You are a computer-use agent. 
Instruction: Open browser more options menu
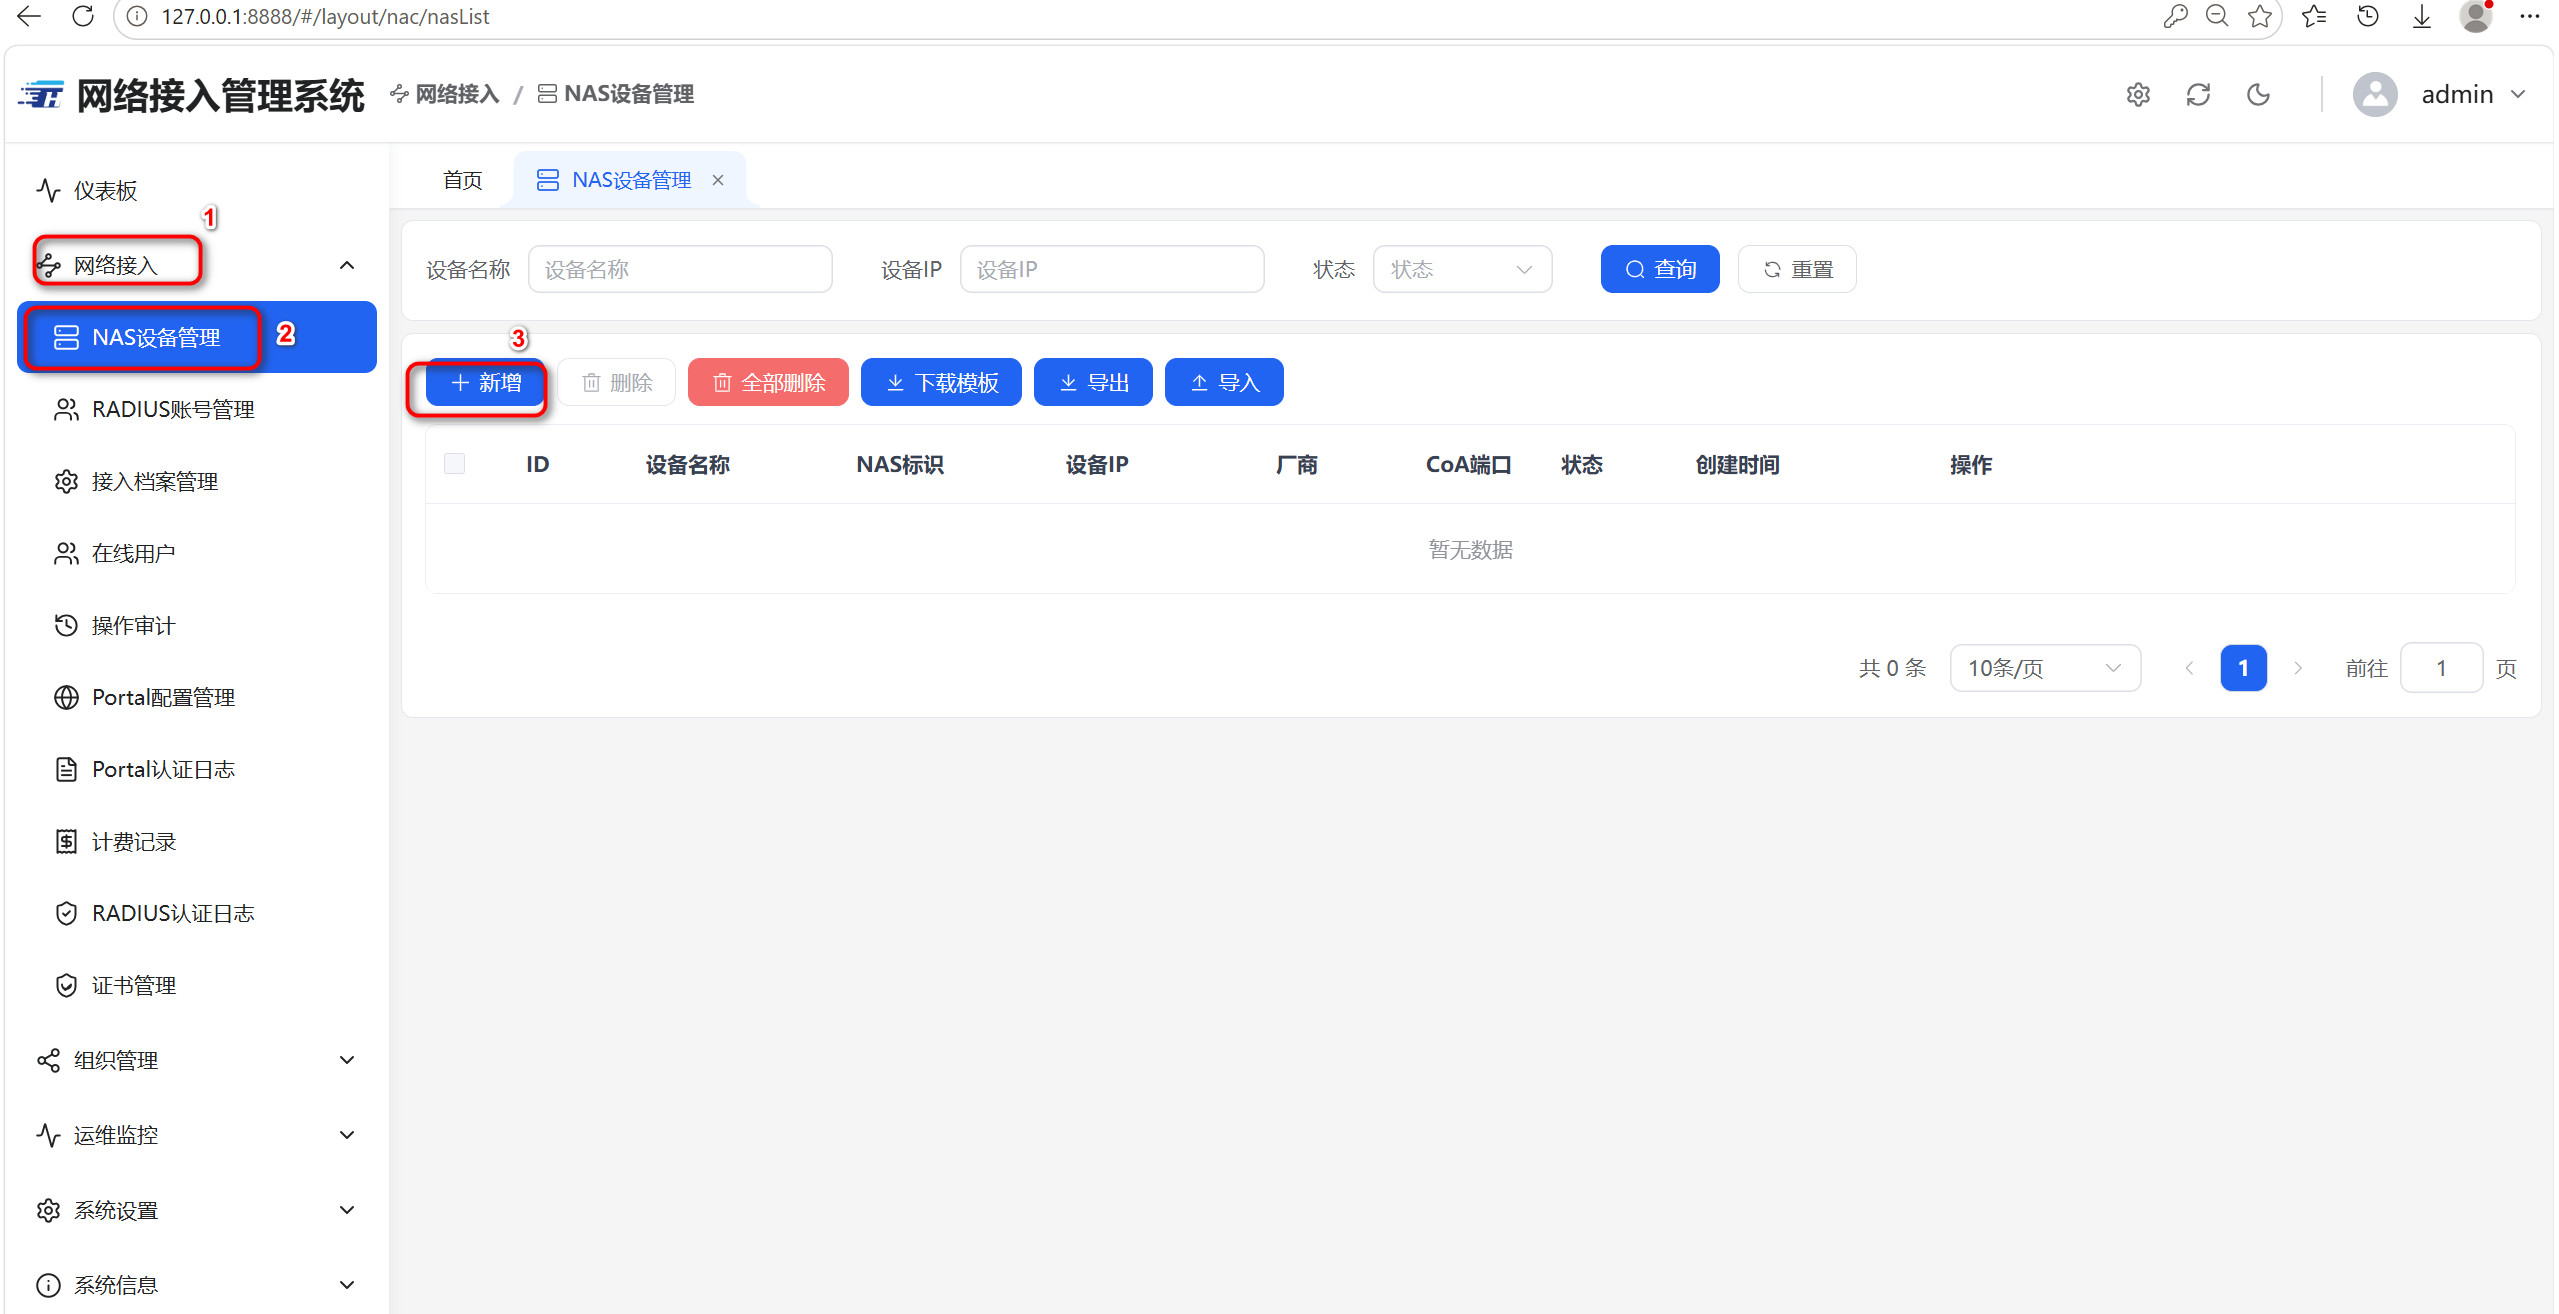(x=2530, y=16)
